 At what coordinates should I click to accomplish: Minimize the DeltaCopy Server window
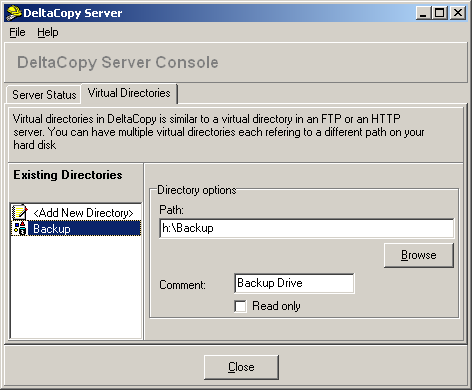[423, 13]
